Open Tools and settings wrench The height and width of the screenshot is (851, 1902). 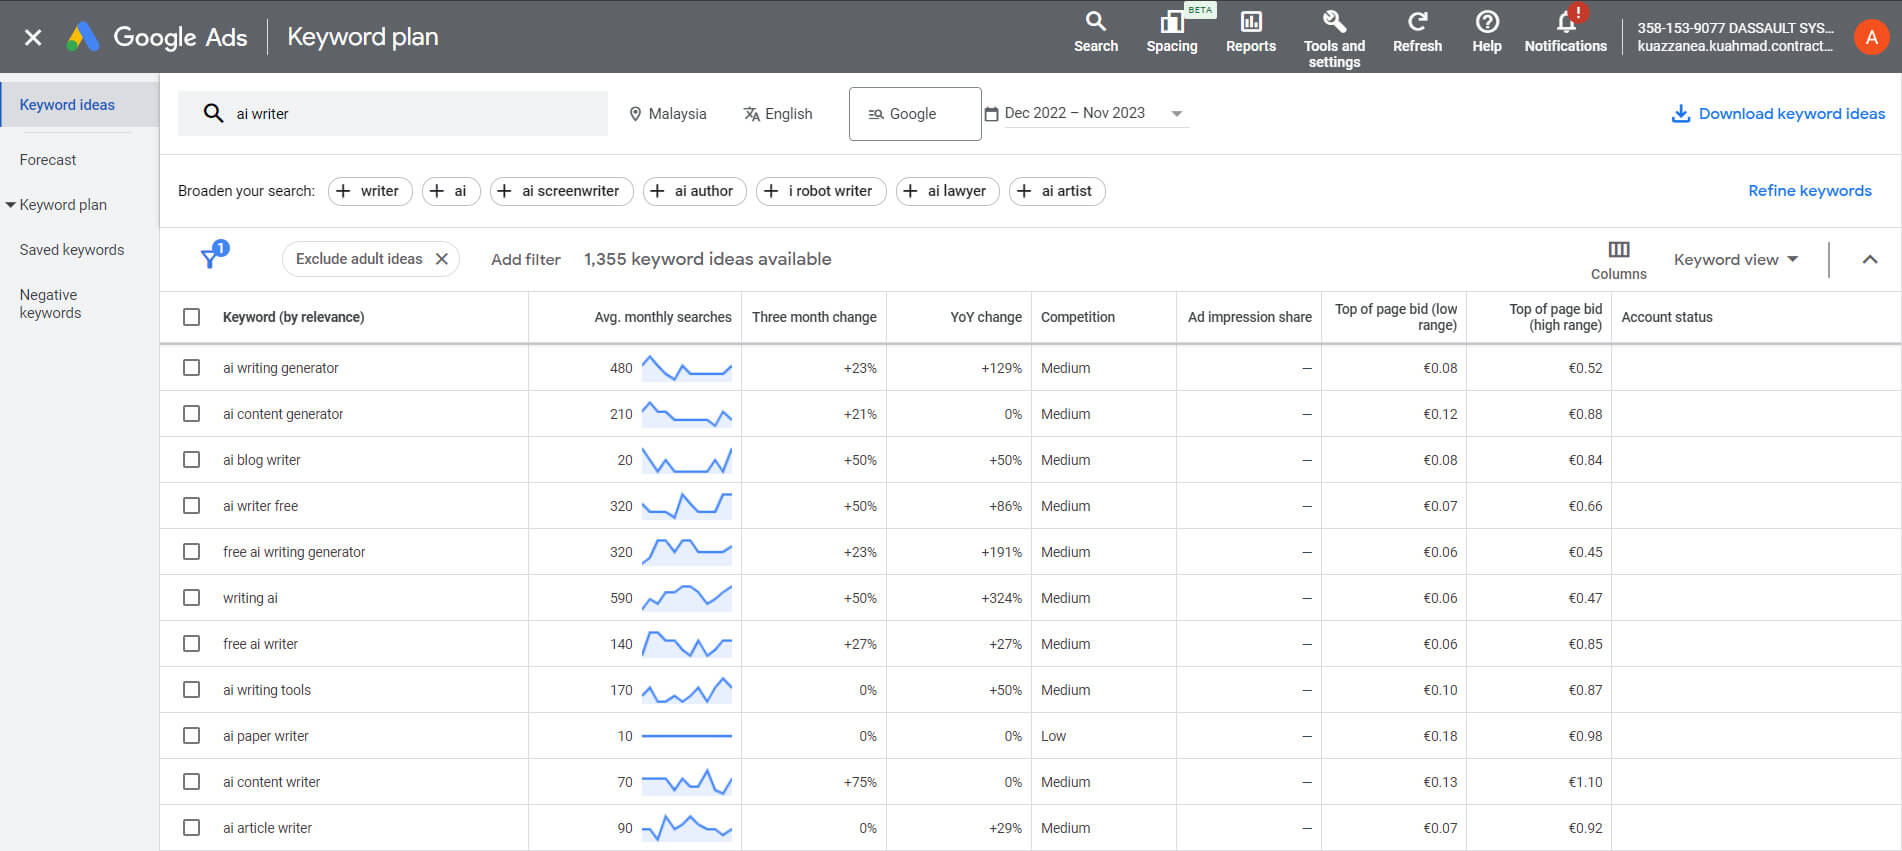tap(1333, 40)
